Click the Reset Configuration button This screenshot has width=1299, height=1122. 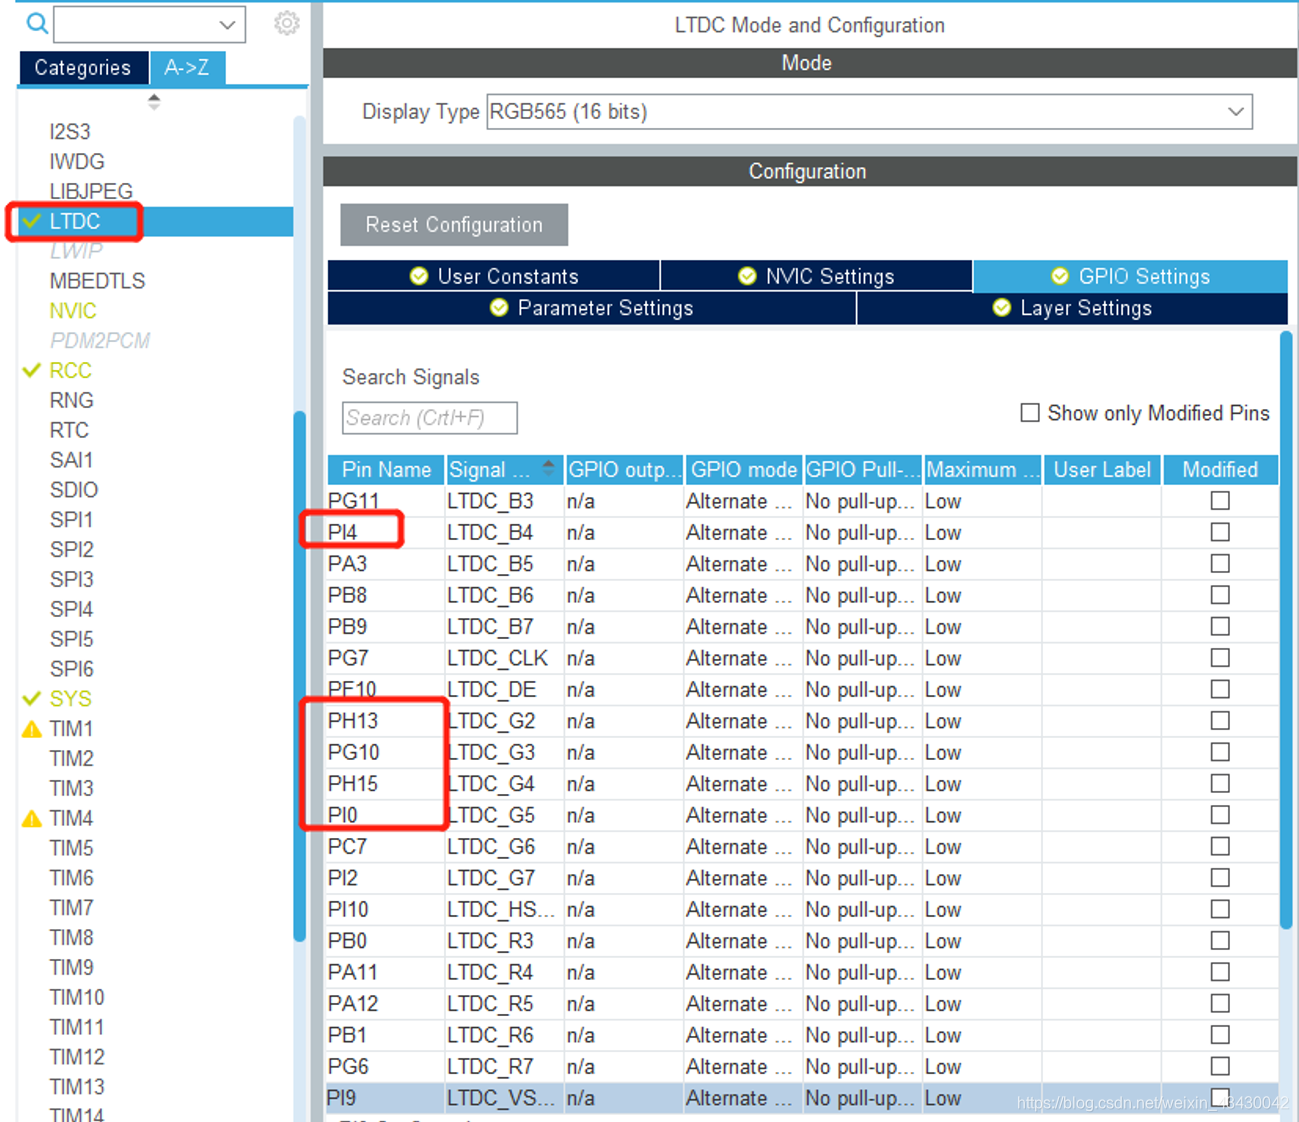click(x=454, y=225)
